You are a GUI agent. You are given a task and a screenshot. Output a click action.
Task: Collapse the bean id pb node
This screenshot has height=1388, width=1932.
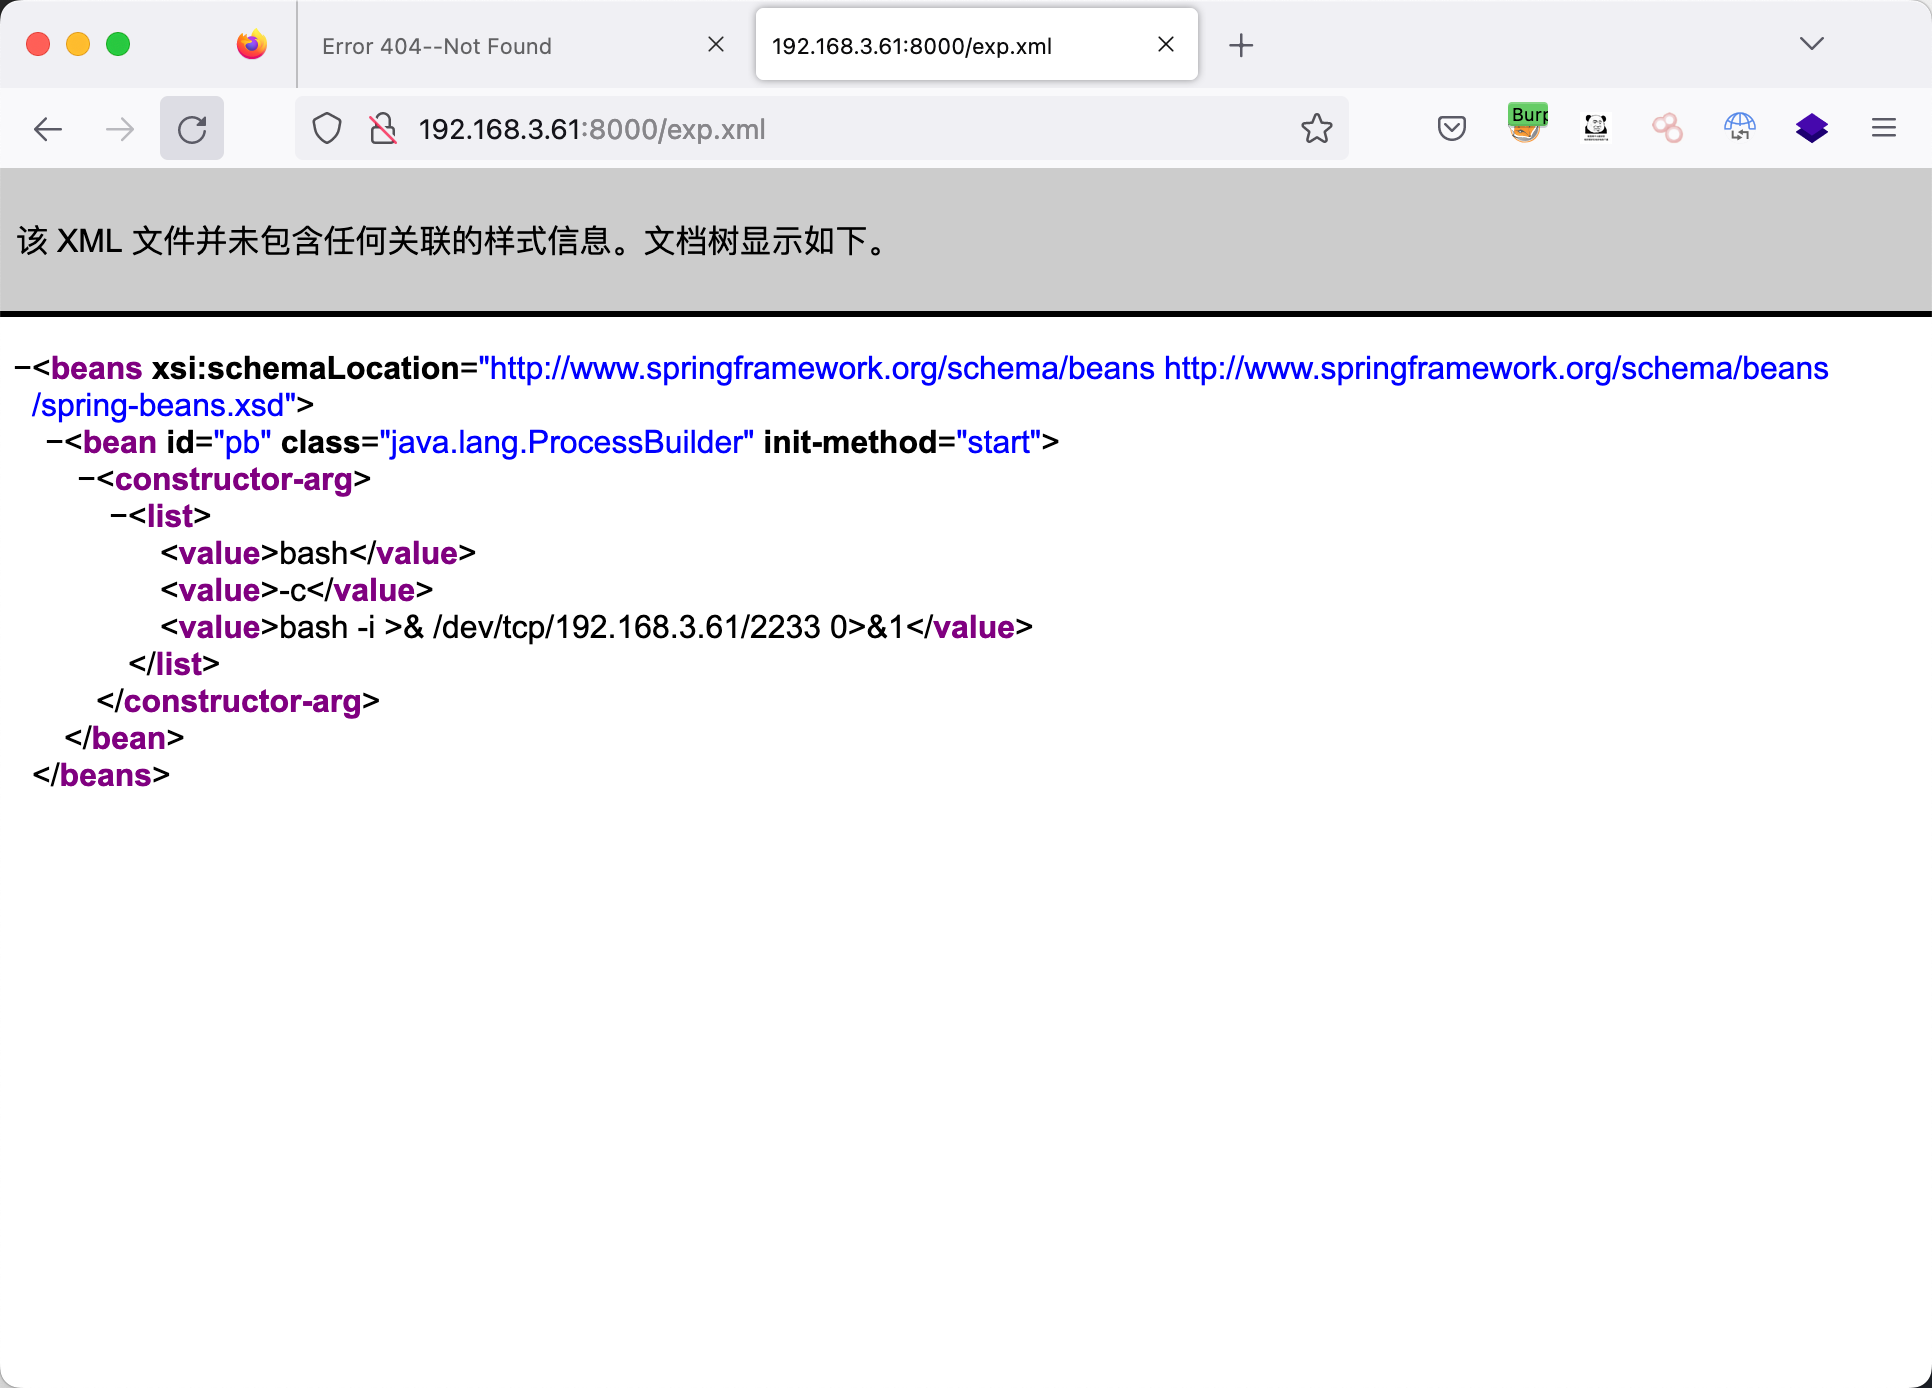pyautogui.click(x=55, y=443)
